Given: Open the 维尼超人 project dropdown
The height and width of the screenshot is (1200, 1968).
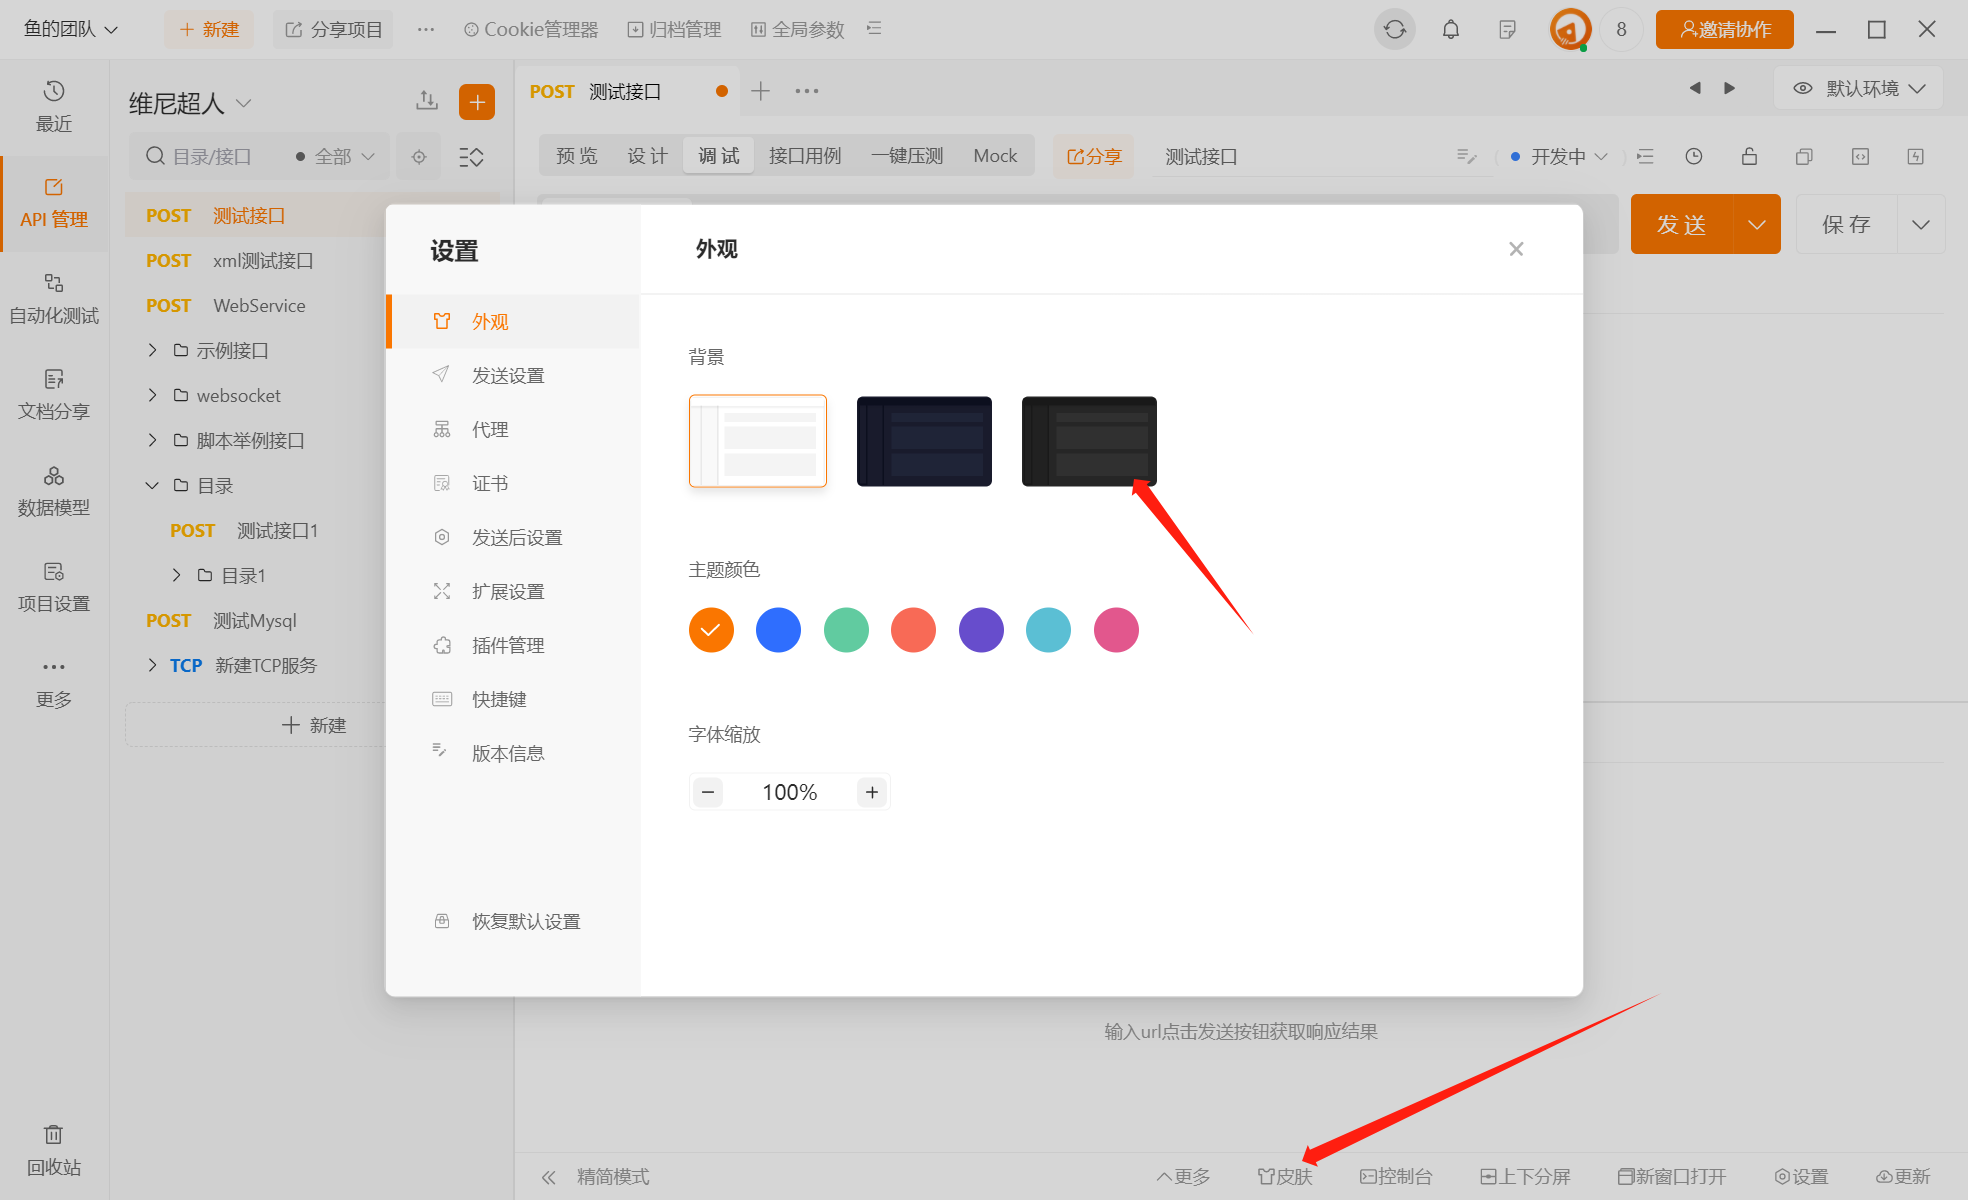Looking at the screenshot, I should (189, 103).
